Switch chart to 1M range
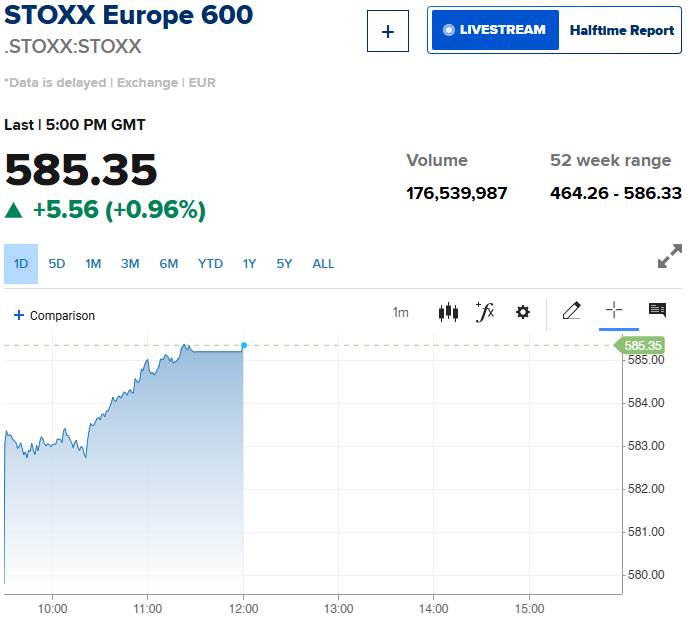 [x=93, y=264]
